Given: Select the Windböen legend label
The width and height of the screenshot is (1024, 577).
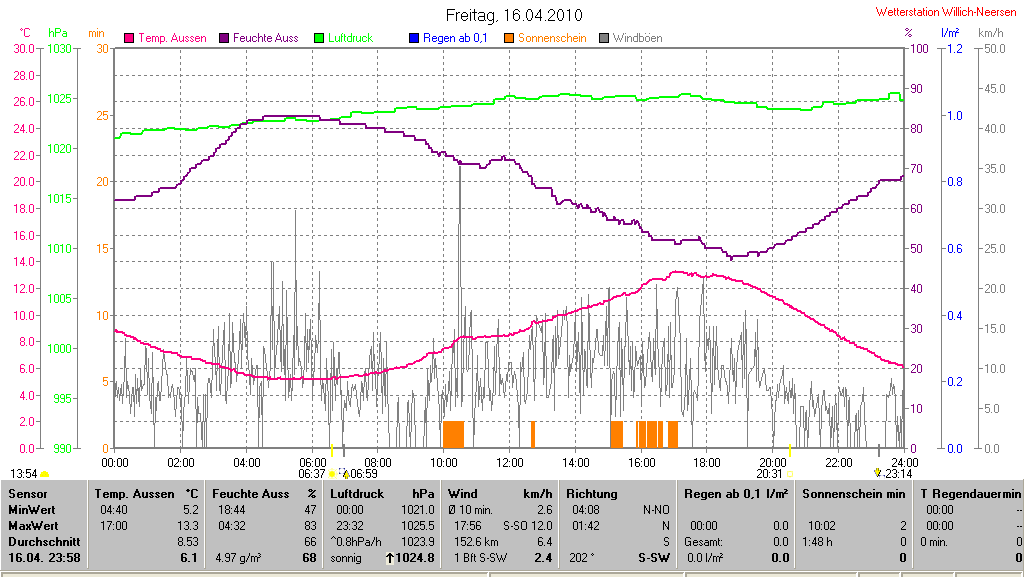Looking at the screenshot, I should (x=637, y=39).
